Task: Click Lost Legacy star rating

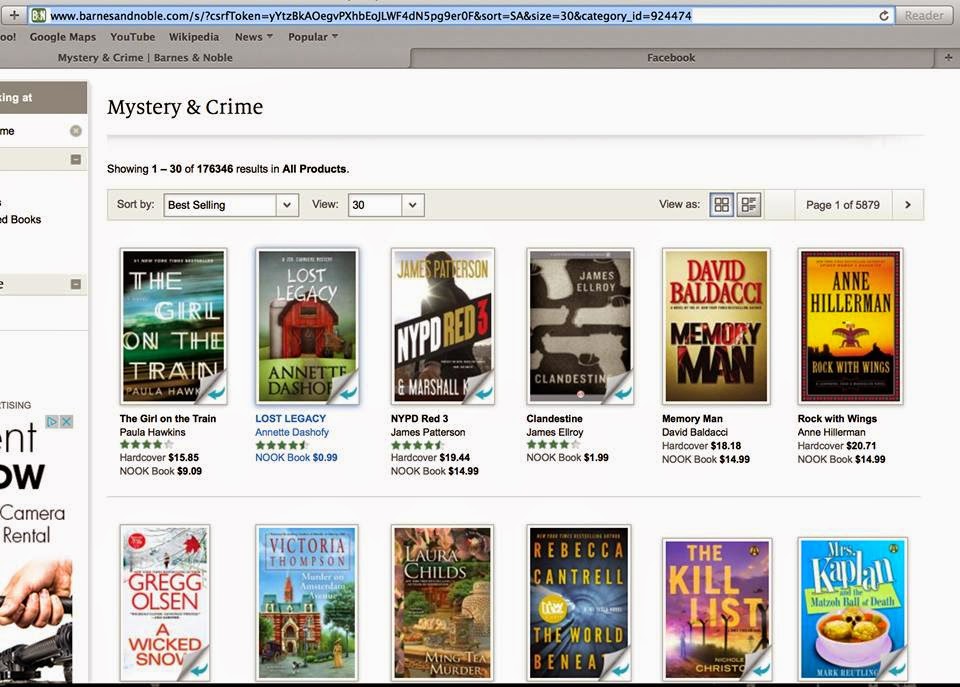Action: (282, 445)
